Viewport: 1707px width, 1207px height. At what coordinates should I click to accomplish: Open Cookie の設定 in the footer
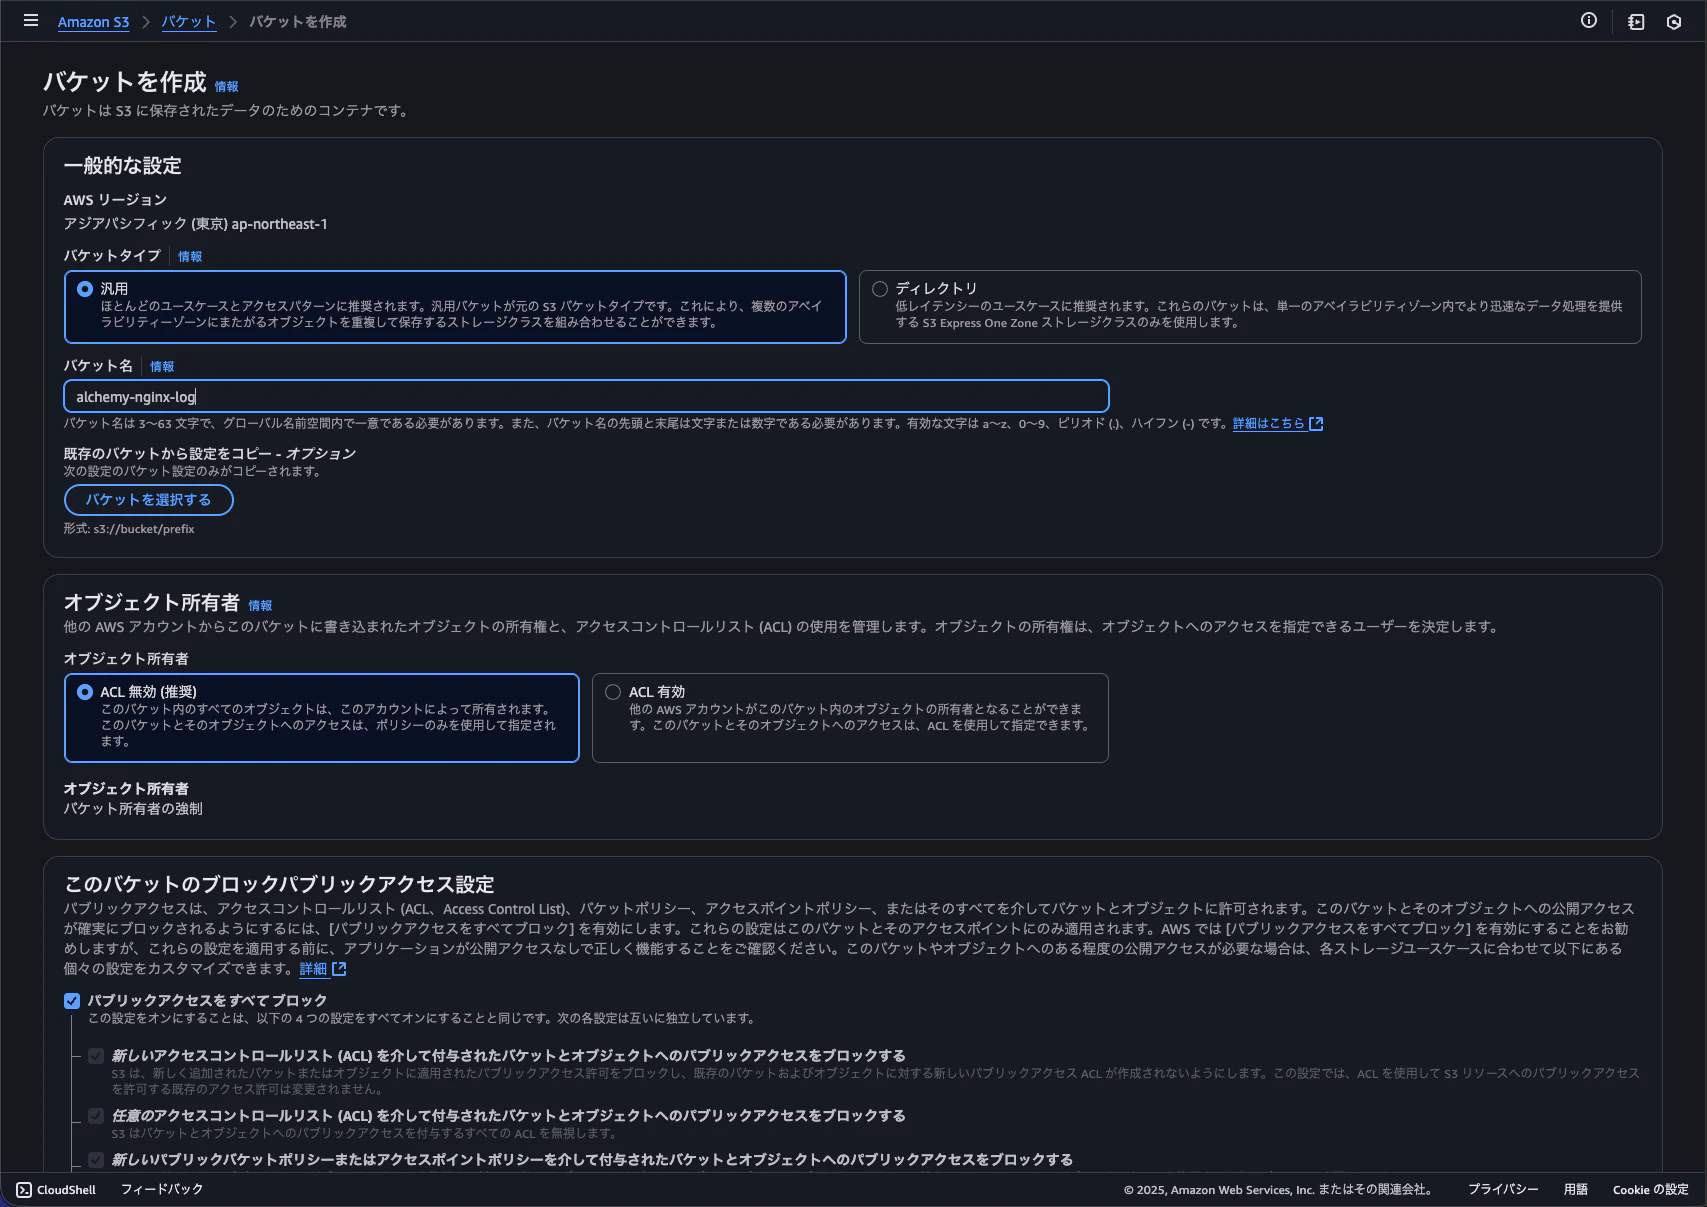[1650, 1190]
